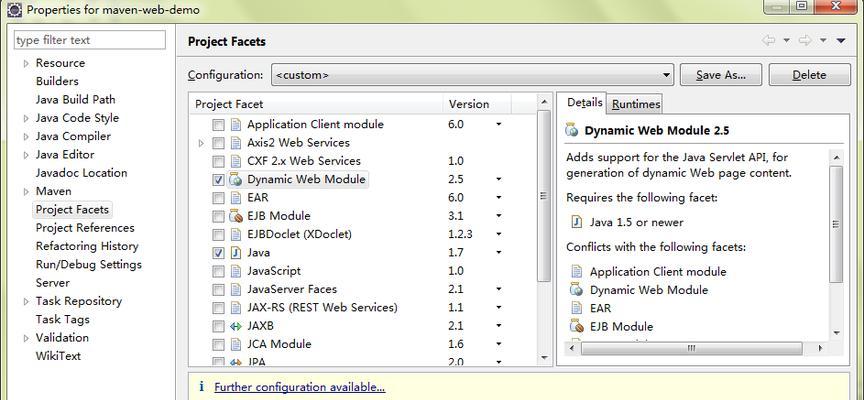This screenshot has height=400, width=864.
Task: Expand the Axis2 Web Services tree node
Action: pyautogui.click(x=201, y=143)
